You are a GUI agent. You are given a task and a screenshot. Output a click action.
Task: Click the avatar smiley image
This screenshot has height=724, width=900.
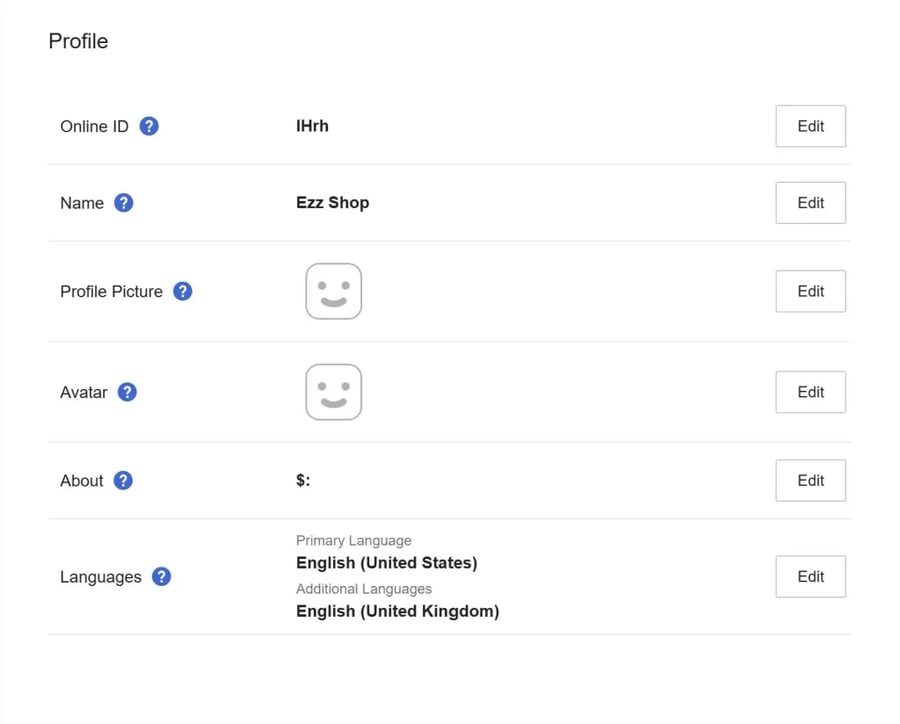tap(333, 392)
